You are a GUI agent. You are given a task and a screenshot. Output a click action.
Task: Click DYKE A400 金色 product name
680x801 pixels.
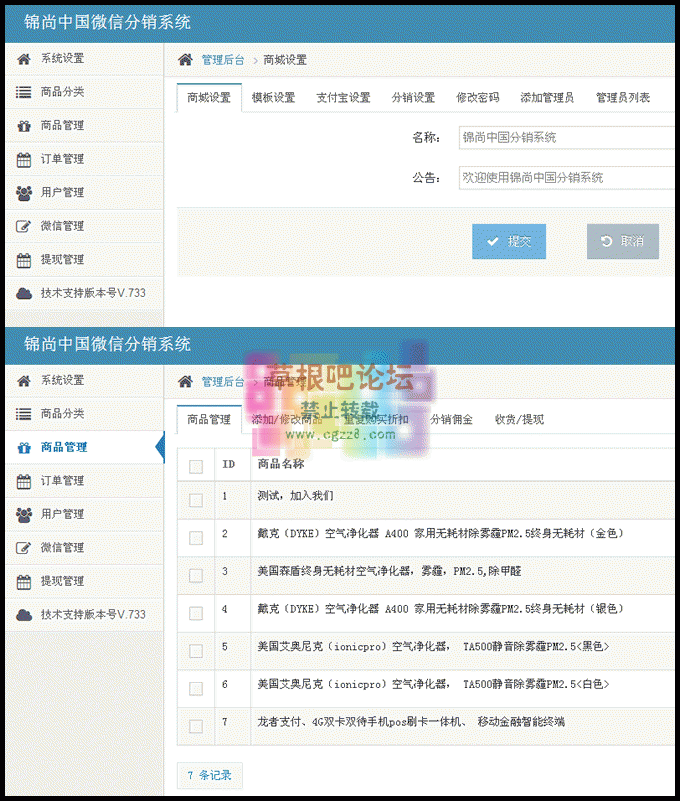pyautogui.click(x=440, y=533)
